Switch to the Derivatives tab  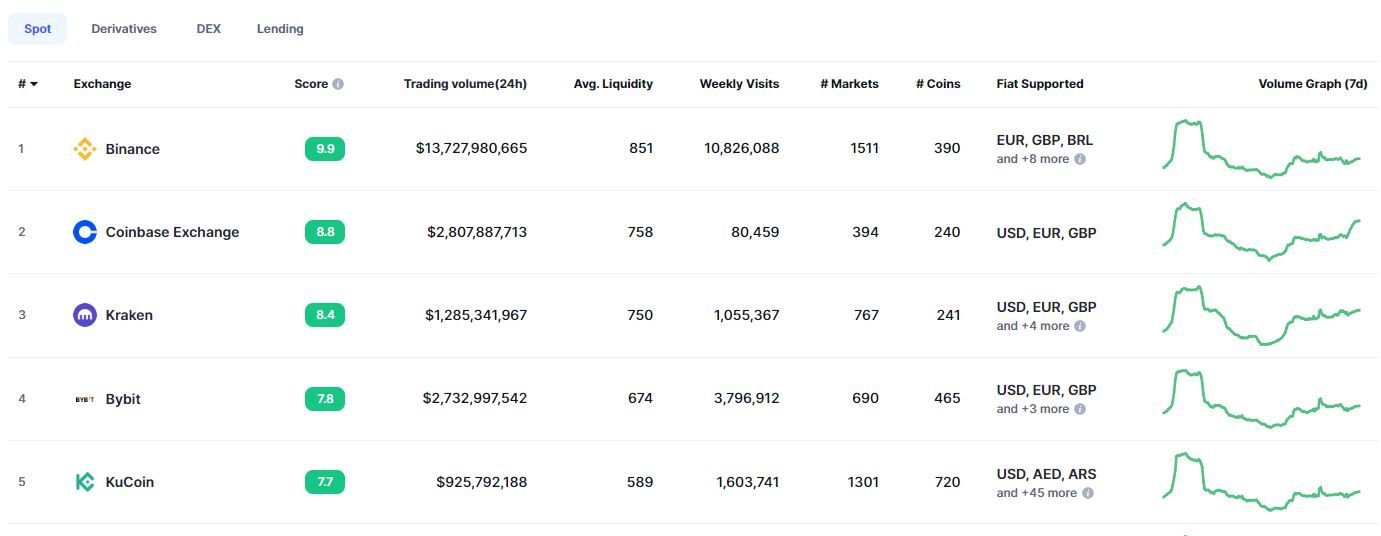124,29
